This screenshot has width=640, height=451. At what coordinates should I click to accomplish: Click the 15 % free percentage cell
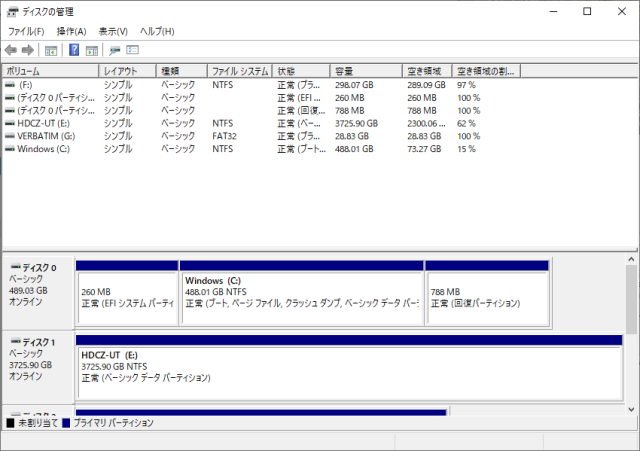(x=466, y=149)
